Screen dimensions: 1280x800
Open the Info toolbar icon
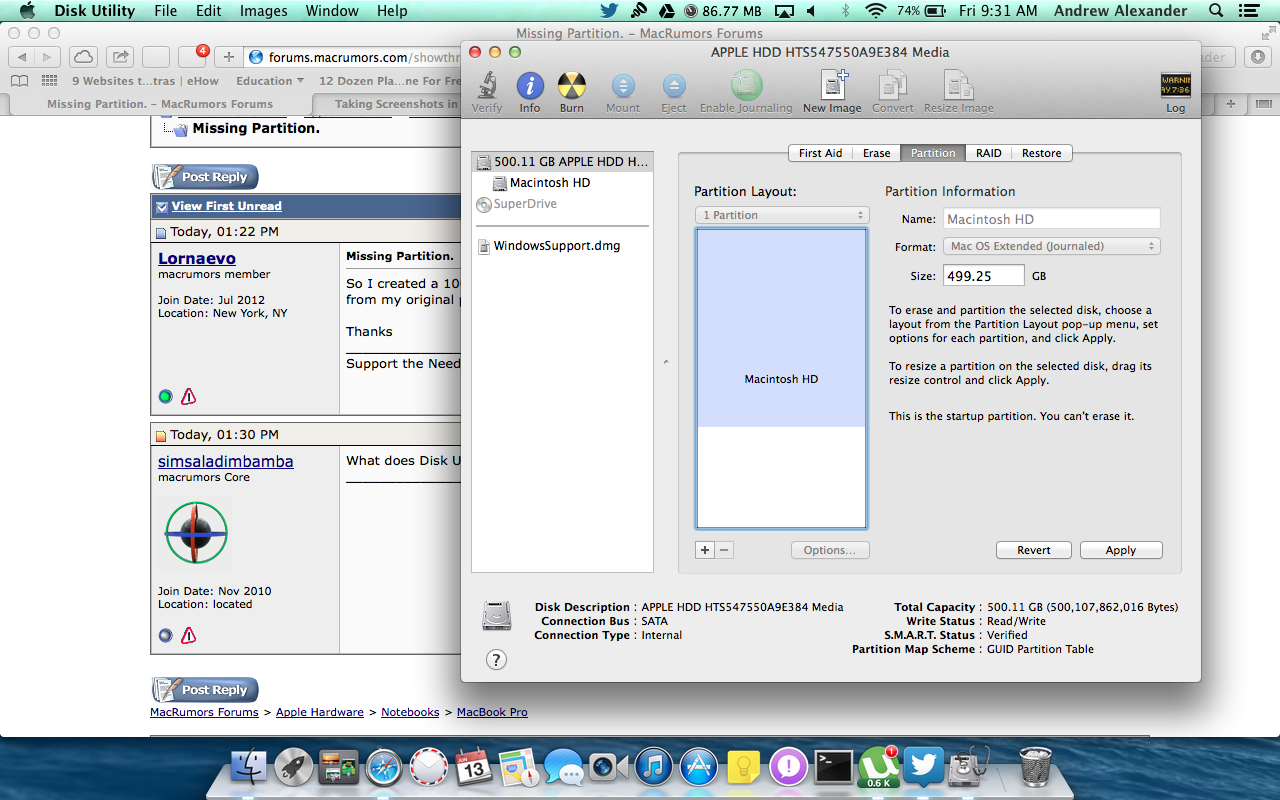[x=530, y=86]
